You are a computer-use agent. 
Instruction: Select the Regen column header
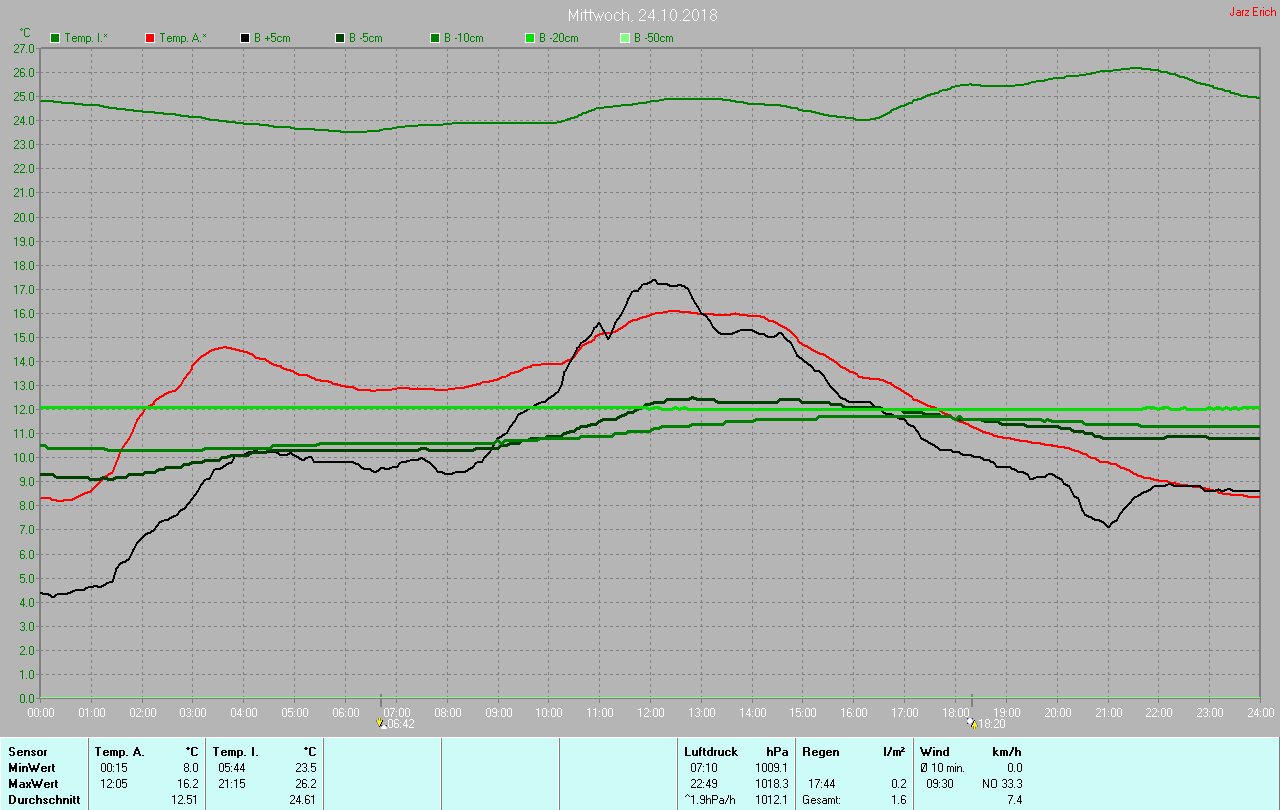[820, 751]
